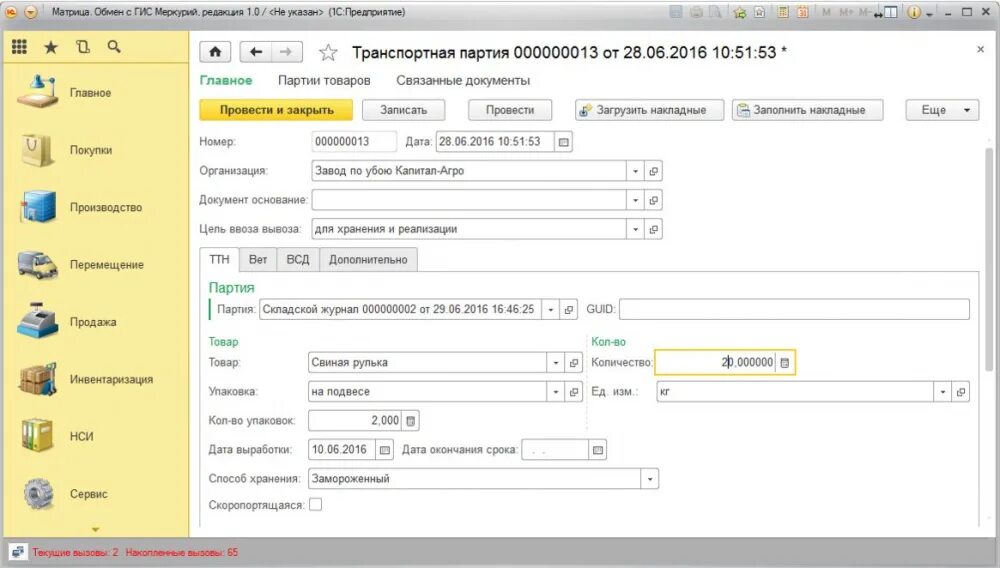Open calendar for Дата выработки

point(385,450)
